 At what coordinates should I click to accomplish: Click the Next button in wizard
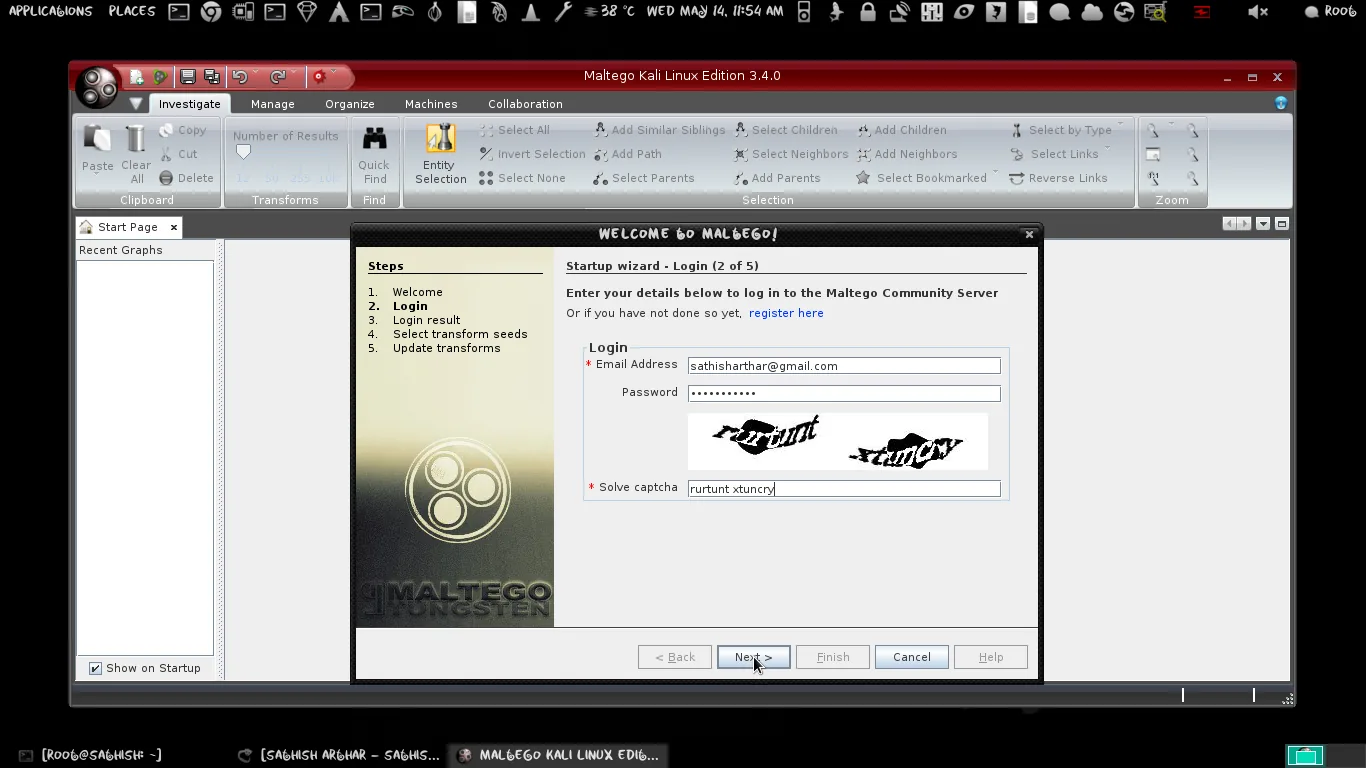click(x=753, y=657)
